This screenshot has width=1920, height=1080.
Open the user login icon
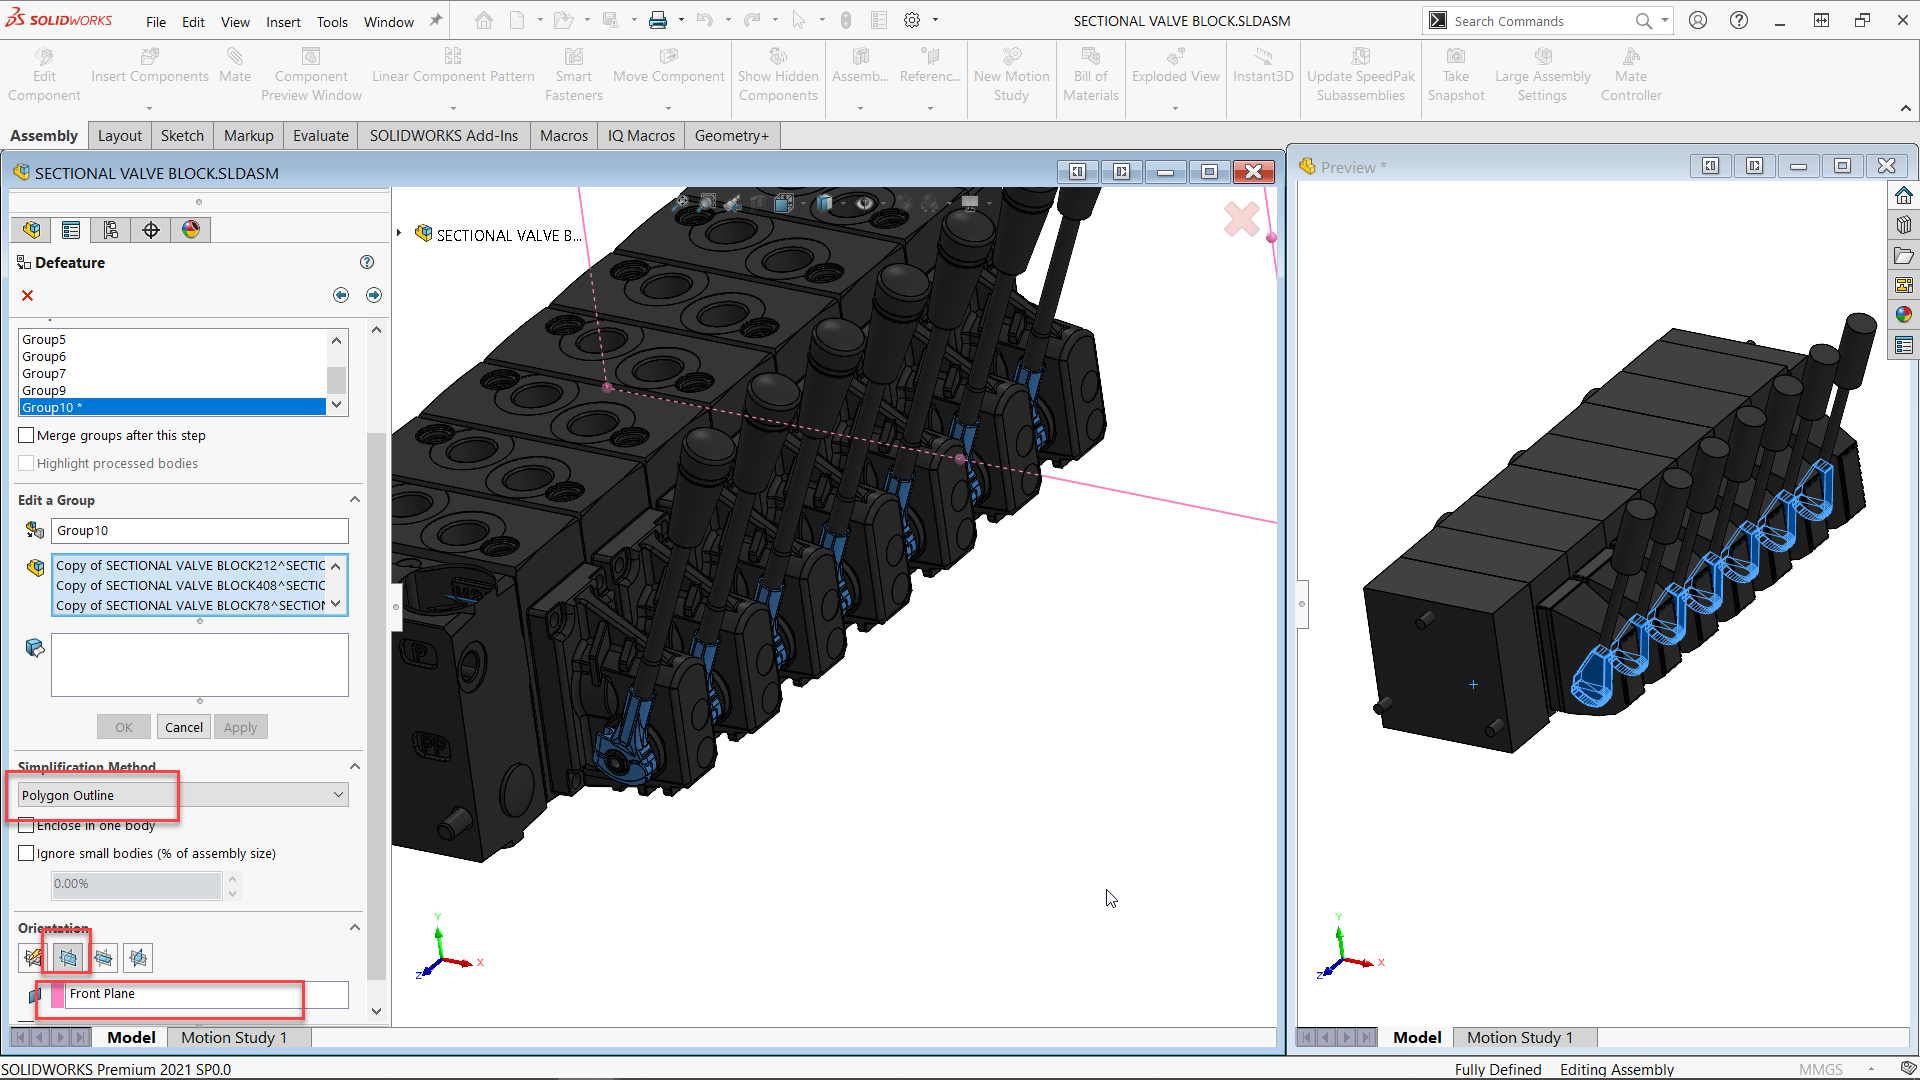(1698, 20)
